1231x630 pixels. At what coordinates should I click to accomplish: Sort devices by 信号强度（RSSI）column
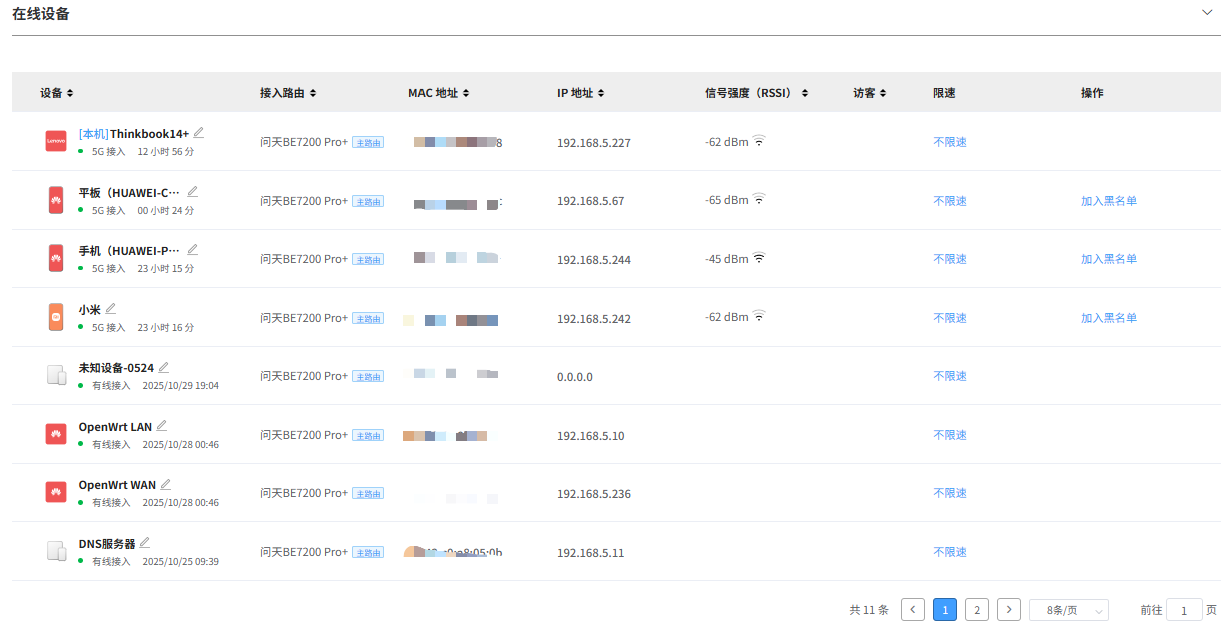click(x=753, y=92)
